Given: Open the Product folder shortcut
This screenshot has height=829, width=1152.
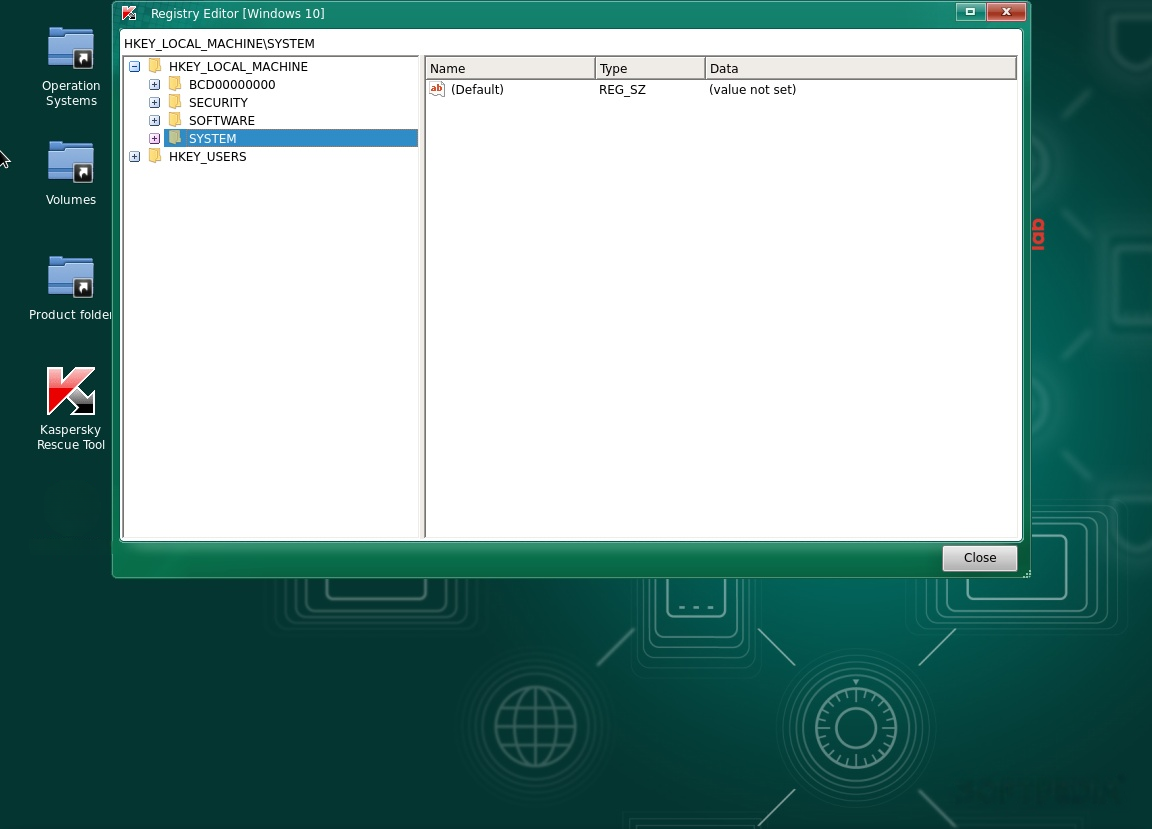Looking at the screenshot, I should 71,288.
